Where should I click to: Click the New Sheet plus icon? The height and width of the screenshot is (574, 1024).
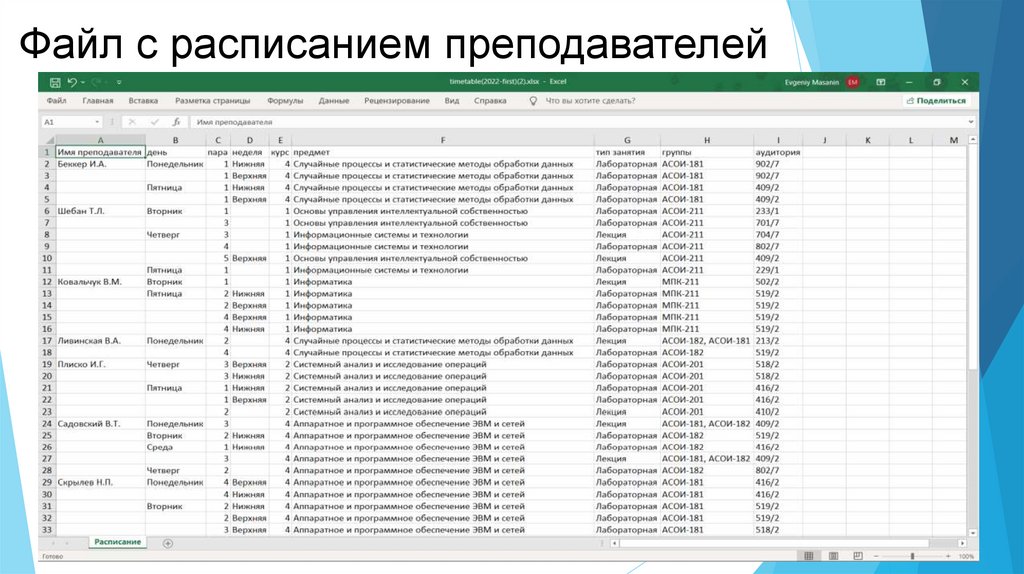(x=168, y=543)
